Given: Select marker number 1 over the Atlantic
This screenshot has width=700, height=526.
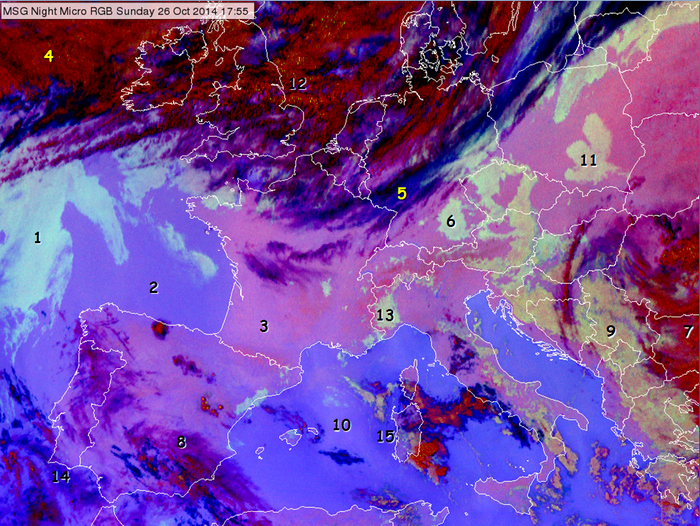Looking at the screenshot, I should (x=37, y=238).
